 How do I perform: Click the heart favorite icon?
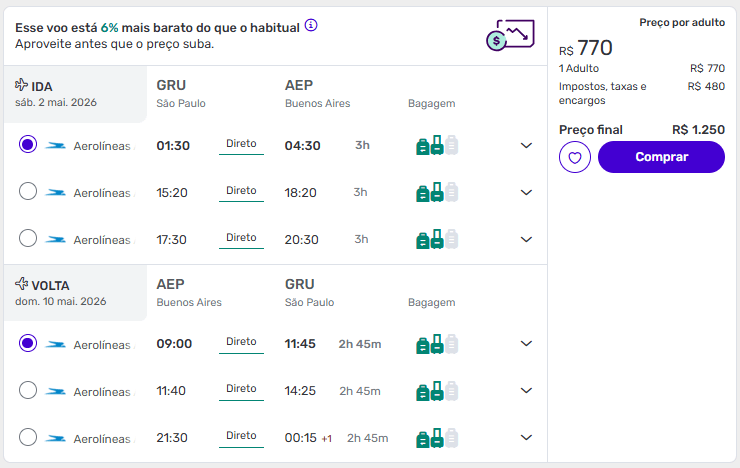pos(575,157)
